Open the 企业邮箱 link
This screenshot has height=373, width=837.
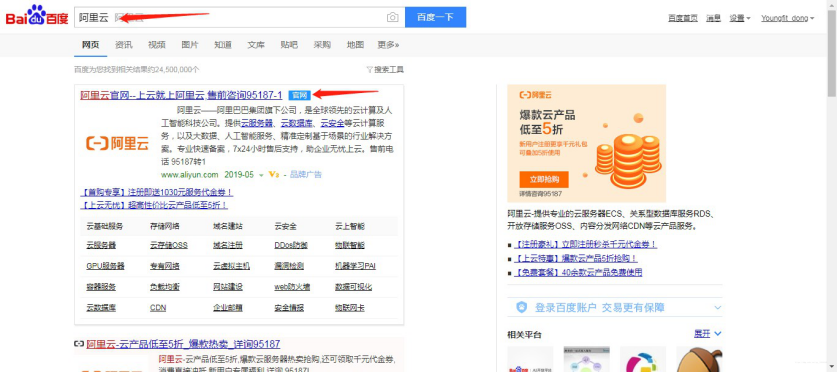(227, 307)
